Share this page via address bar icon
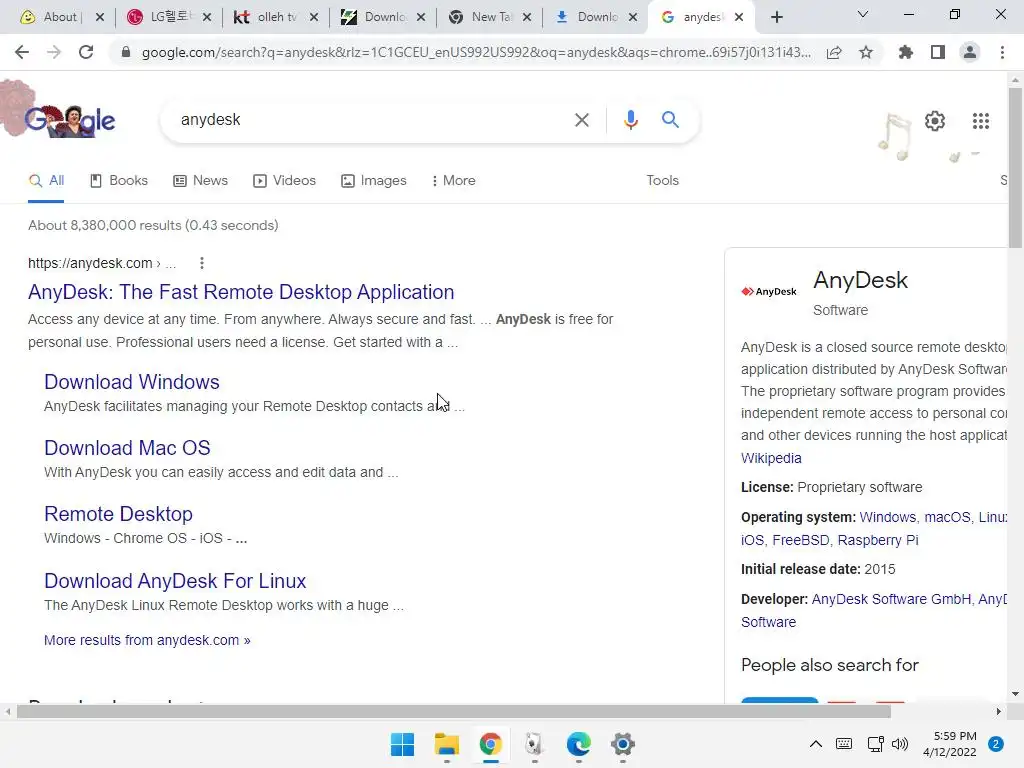1024x768 pixels. [x=834, y=53]
